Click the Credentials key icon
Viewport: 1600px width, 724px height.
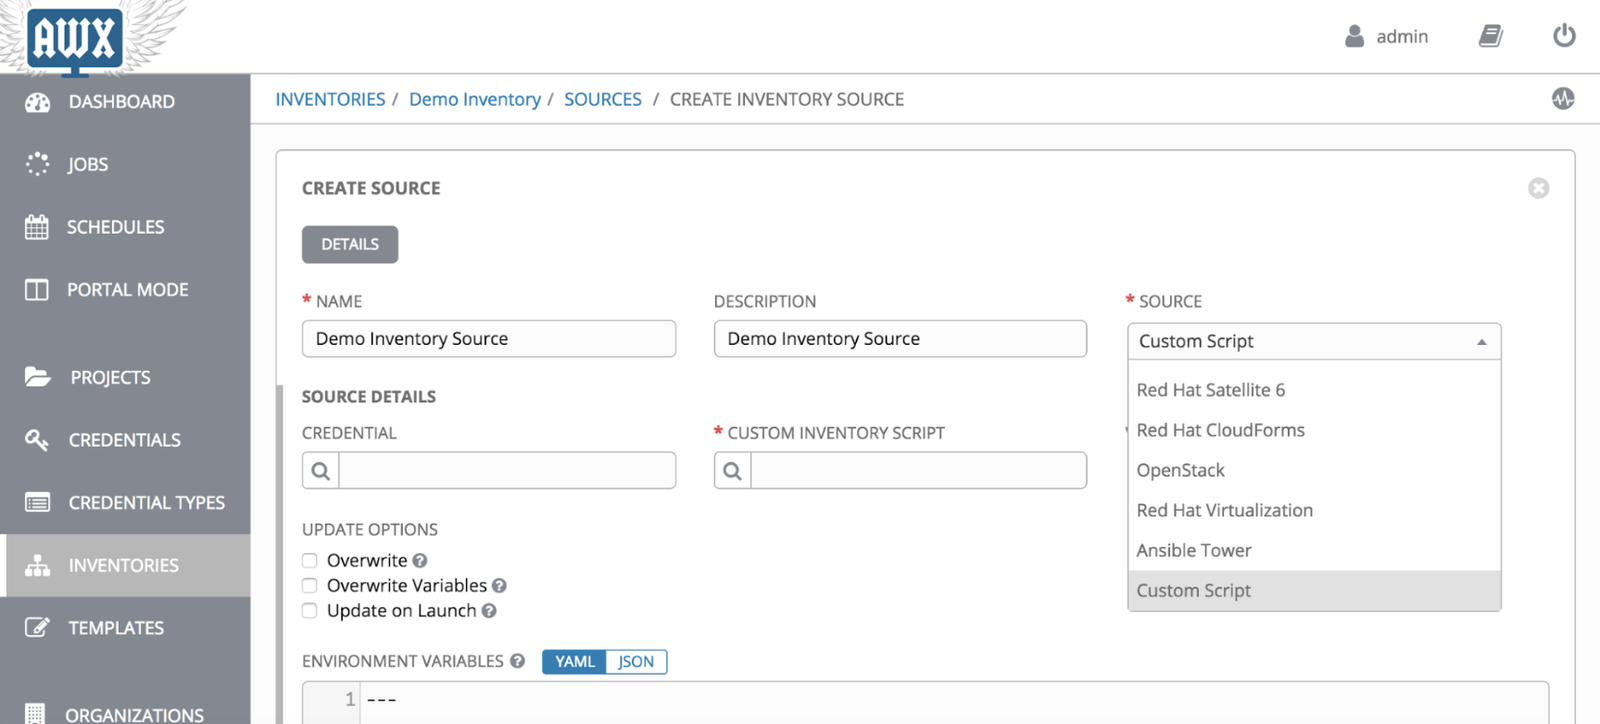coord(37,440)
